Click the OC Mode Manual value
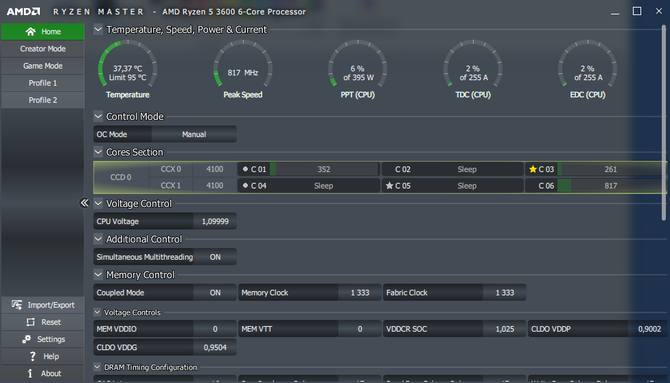Screen dimensions: 670x383 tap(194, 134)
